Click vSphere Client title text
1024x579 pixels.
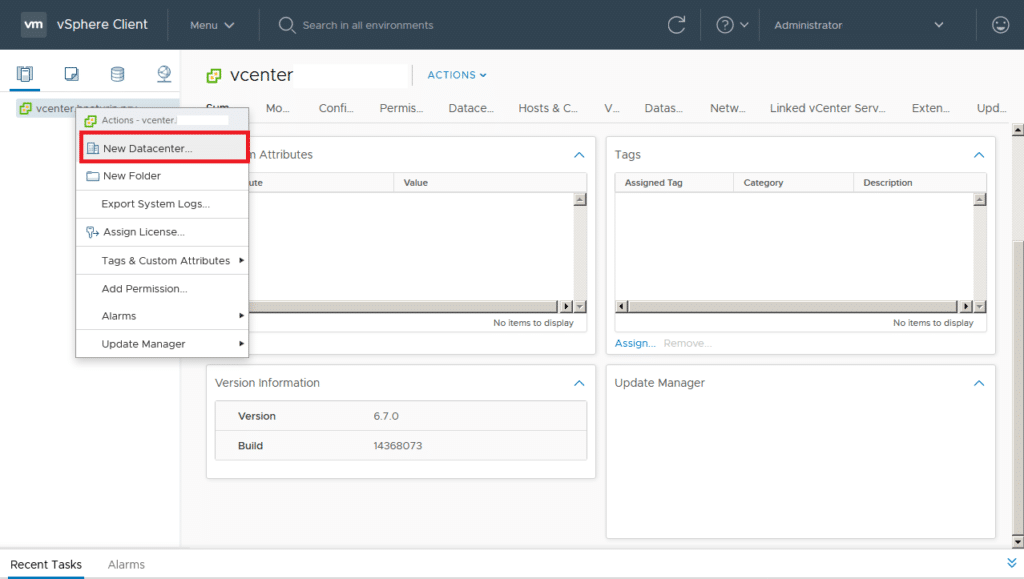coord(102,24)
